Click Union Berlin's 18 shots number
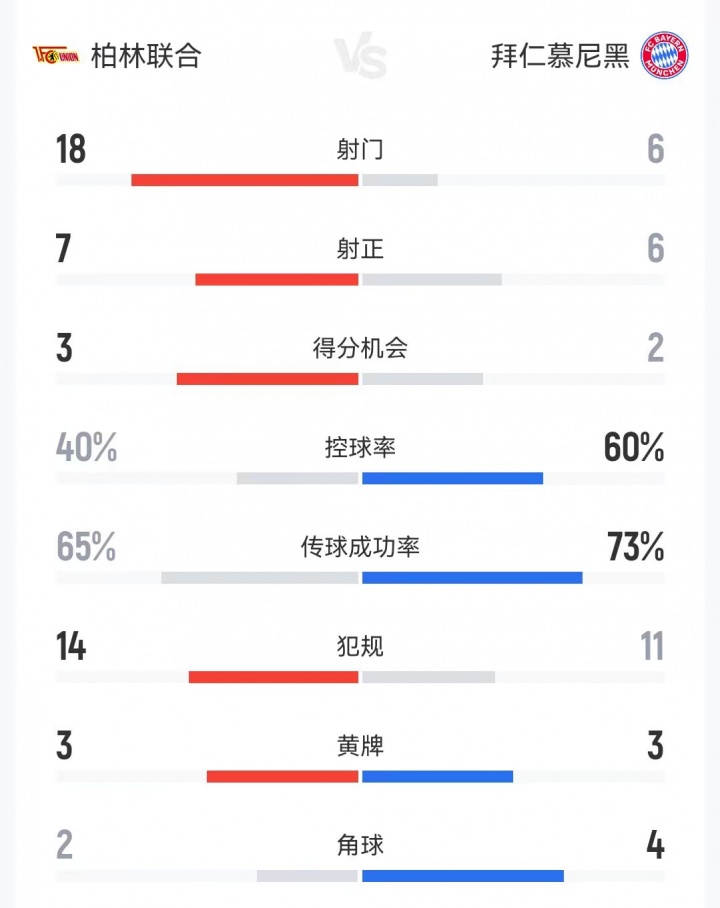This screenshot has width=720, height=908. click(71, 149)
